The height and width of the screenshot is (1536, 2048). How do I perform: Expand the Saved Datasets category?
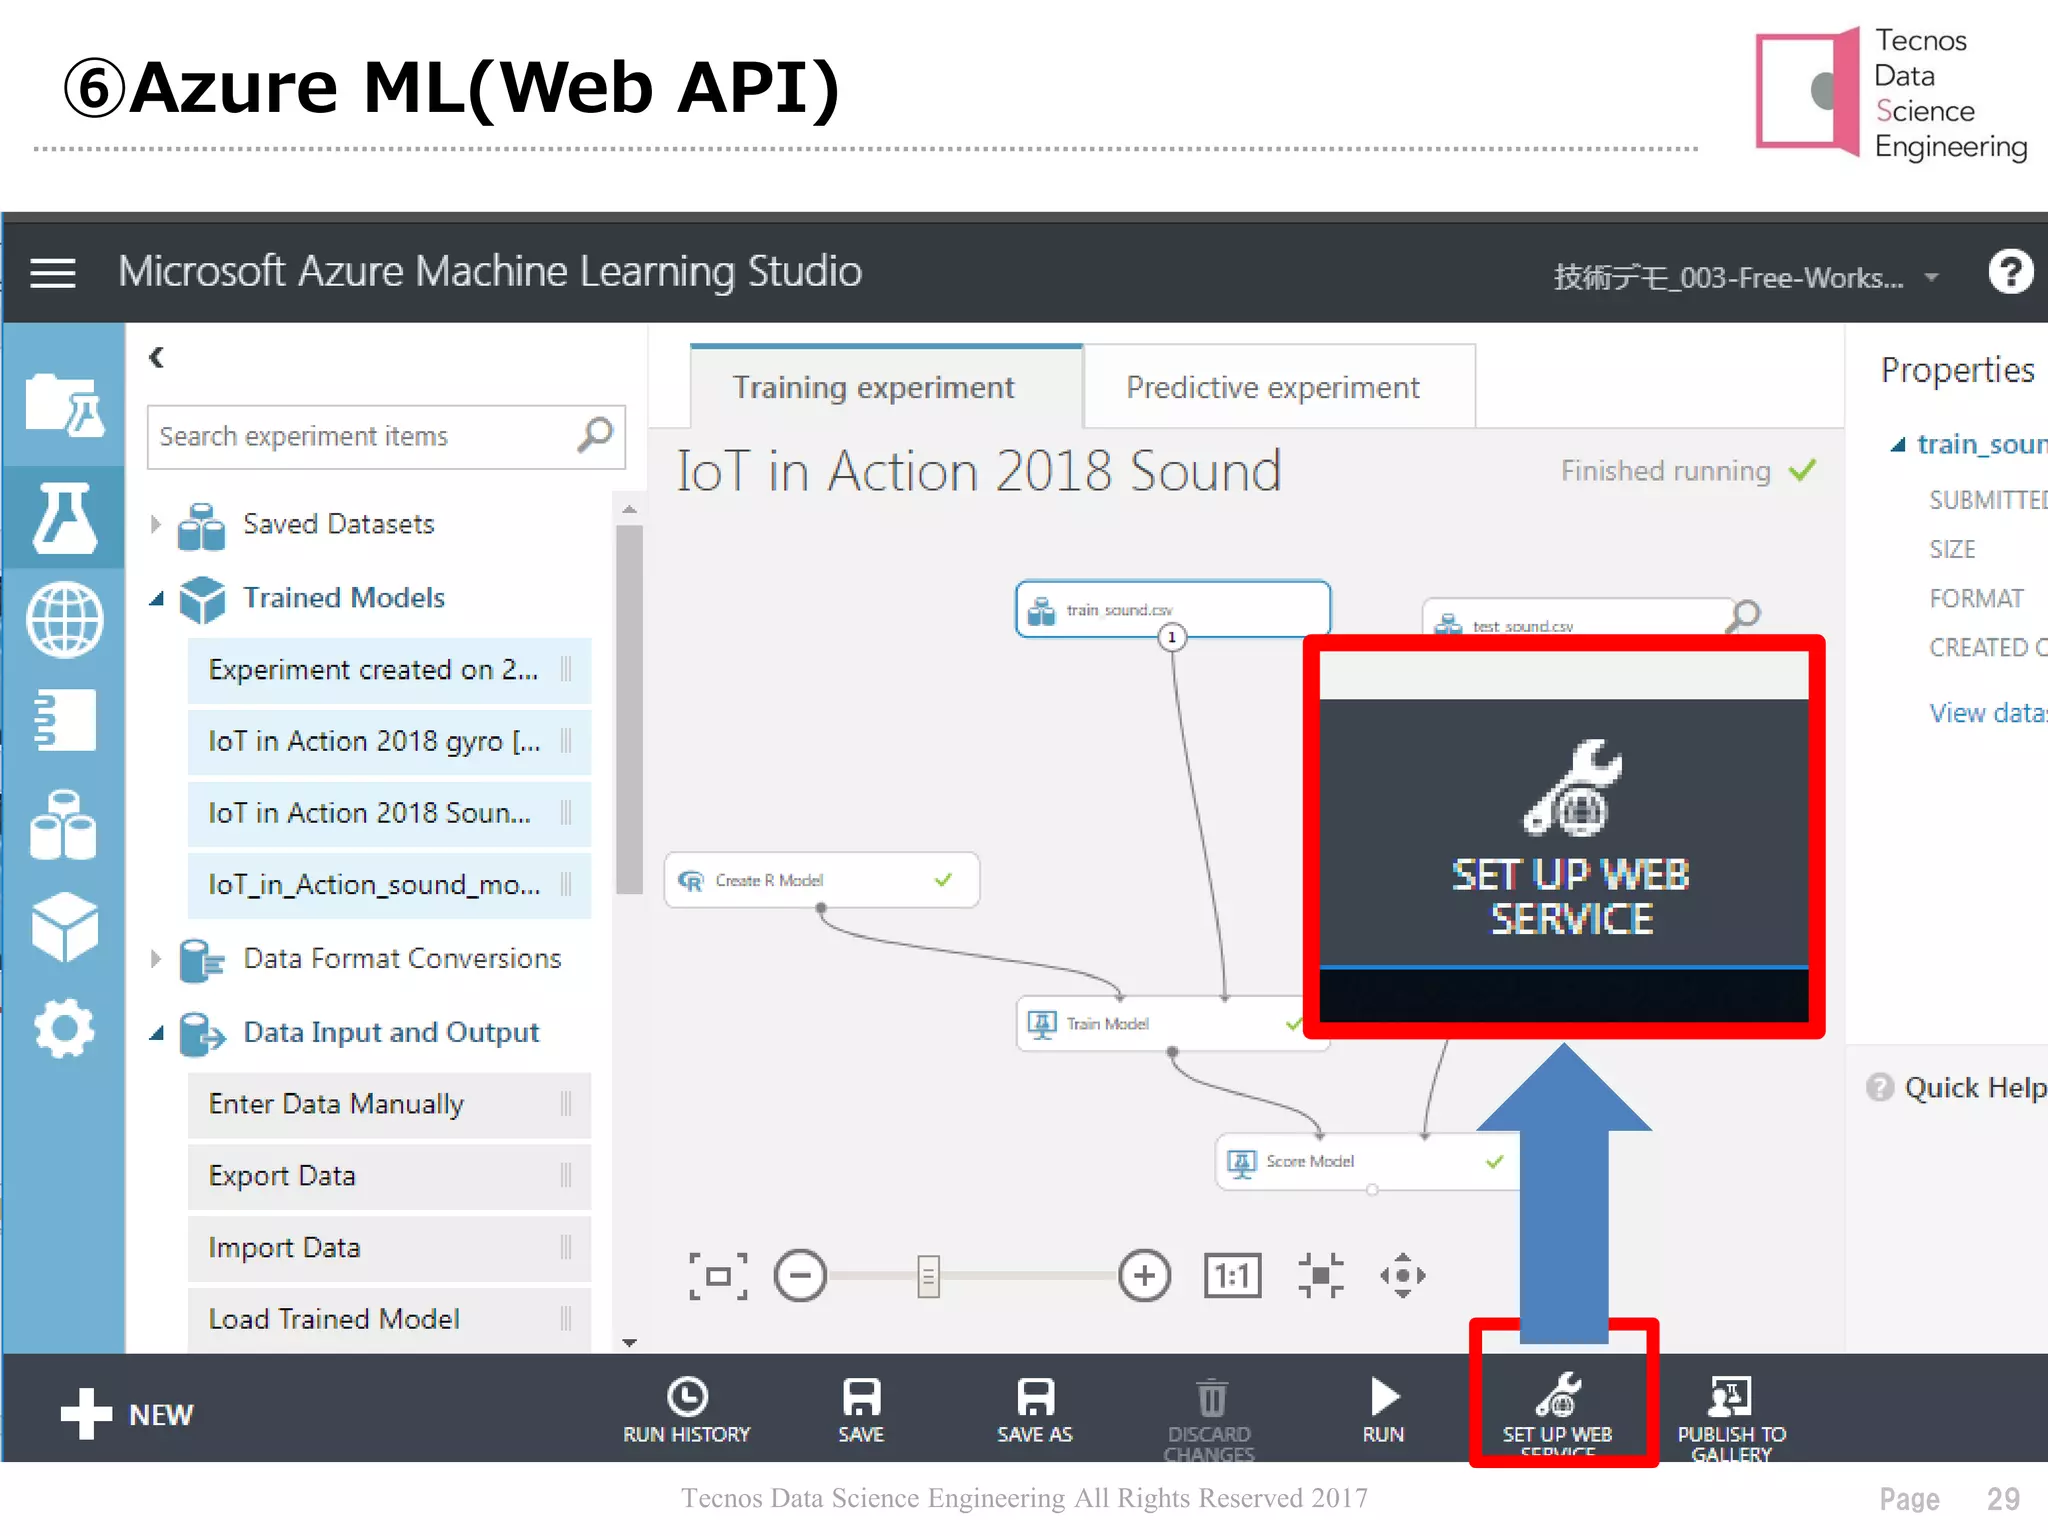pos(155,524)
